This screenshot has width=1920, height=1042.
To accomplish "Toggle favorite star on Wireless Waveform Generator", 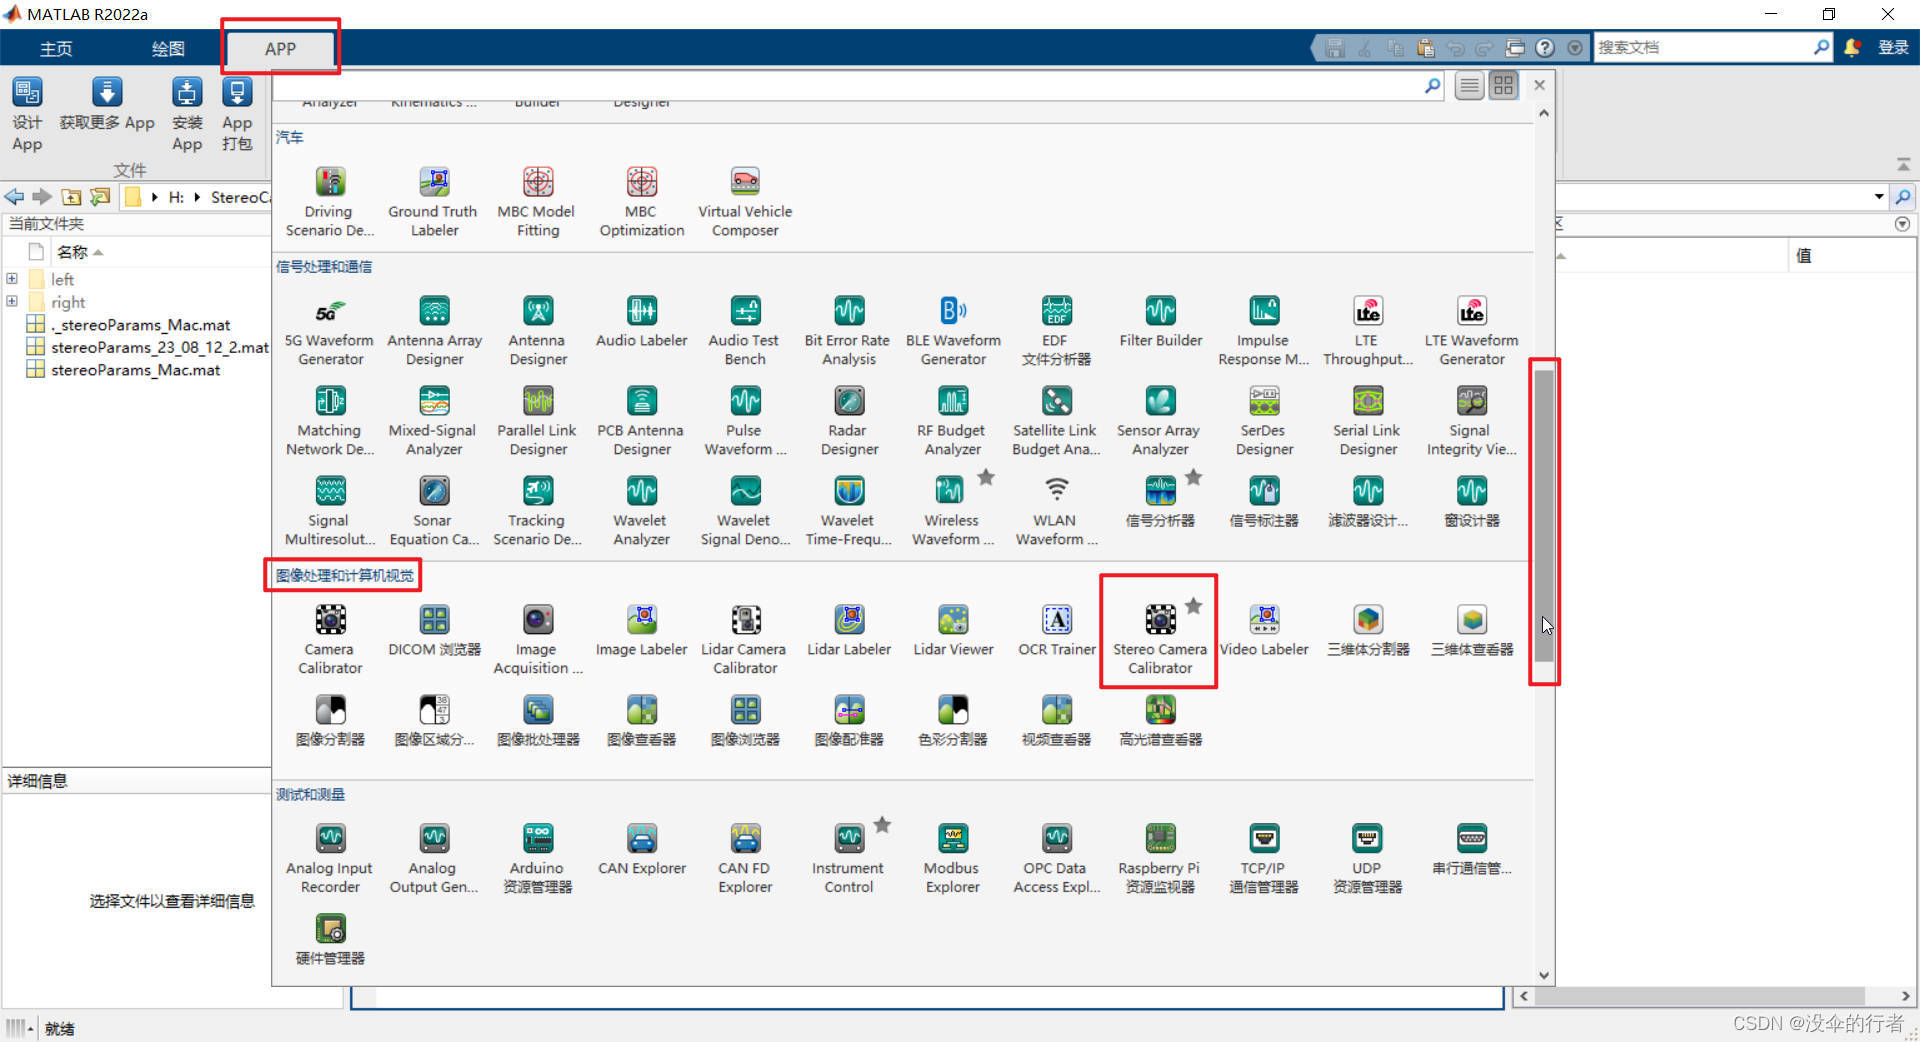I will click(x=986, y=477).
